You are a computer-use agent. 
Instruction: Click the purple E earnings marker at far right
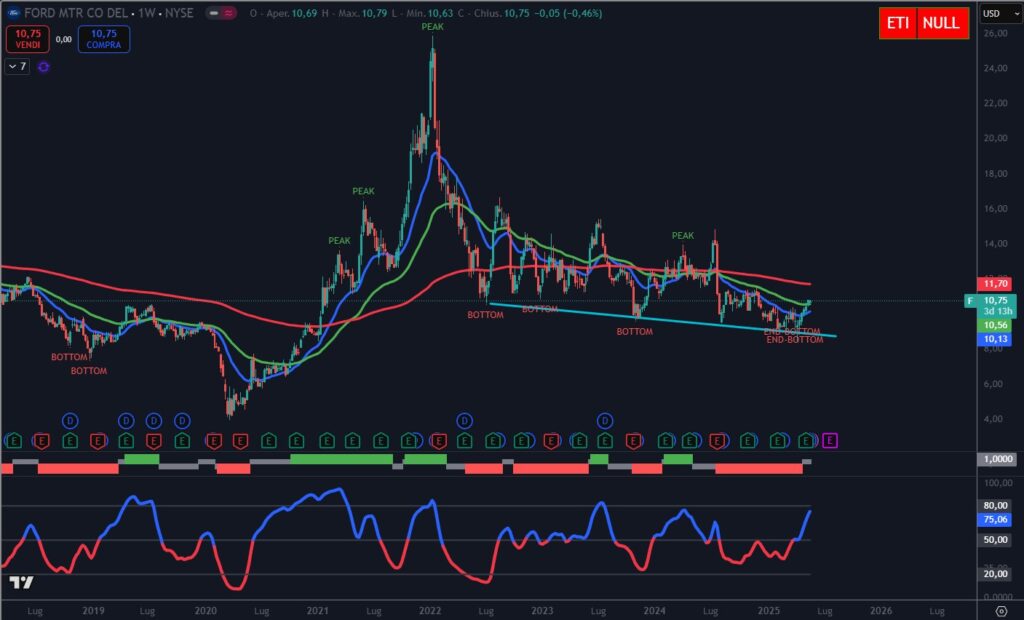(x=829, y=440)
